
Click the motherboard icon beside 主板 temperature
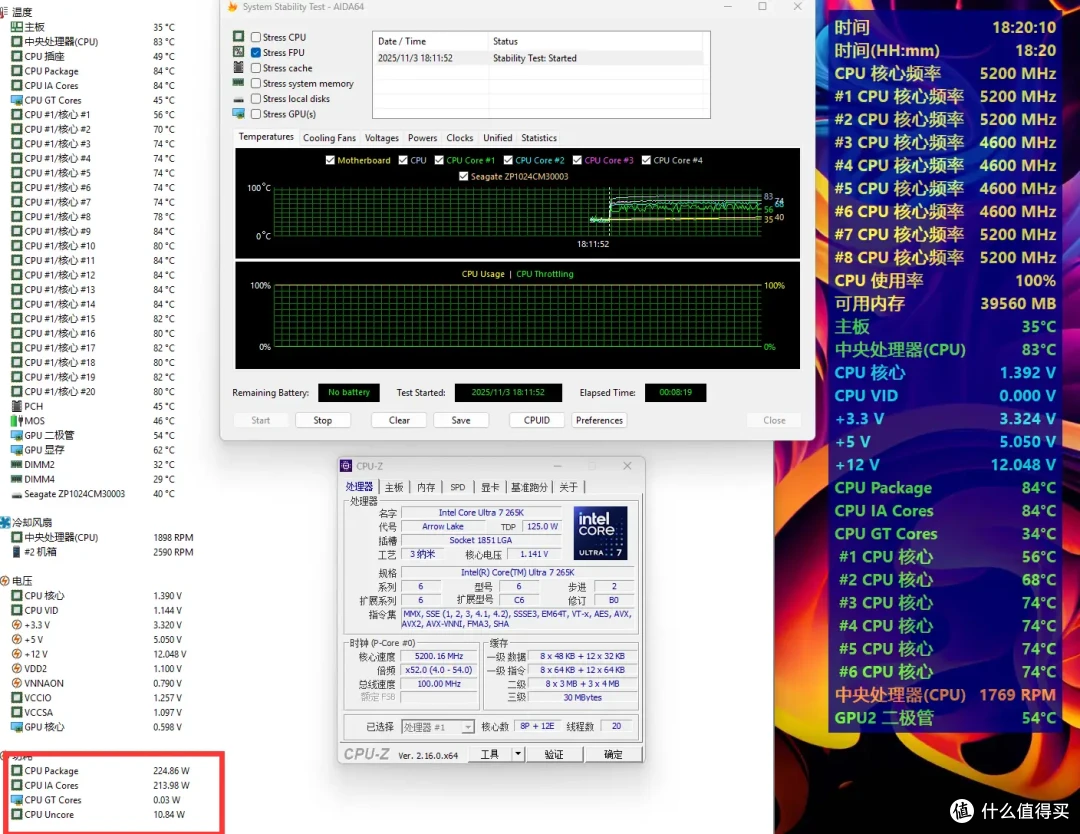[17, 27]
